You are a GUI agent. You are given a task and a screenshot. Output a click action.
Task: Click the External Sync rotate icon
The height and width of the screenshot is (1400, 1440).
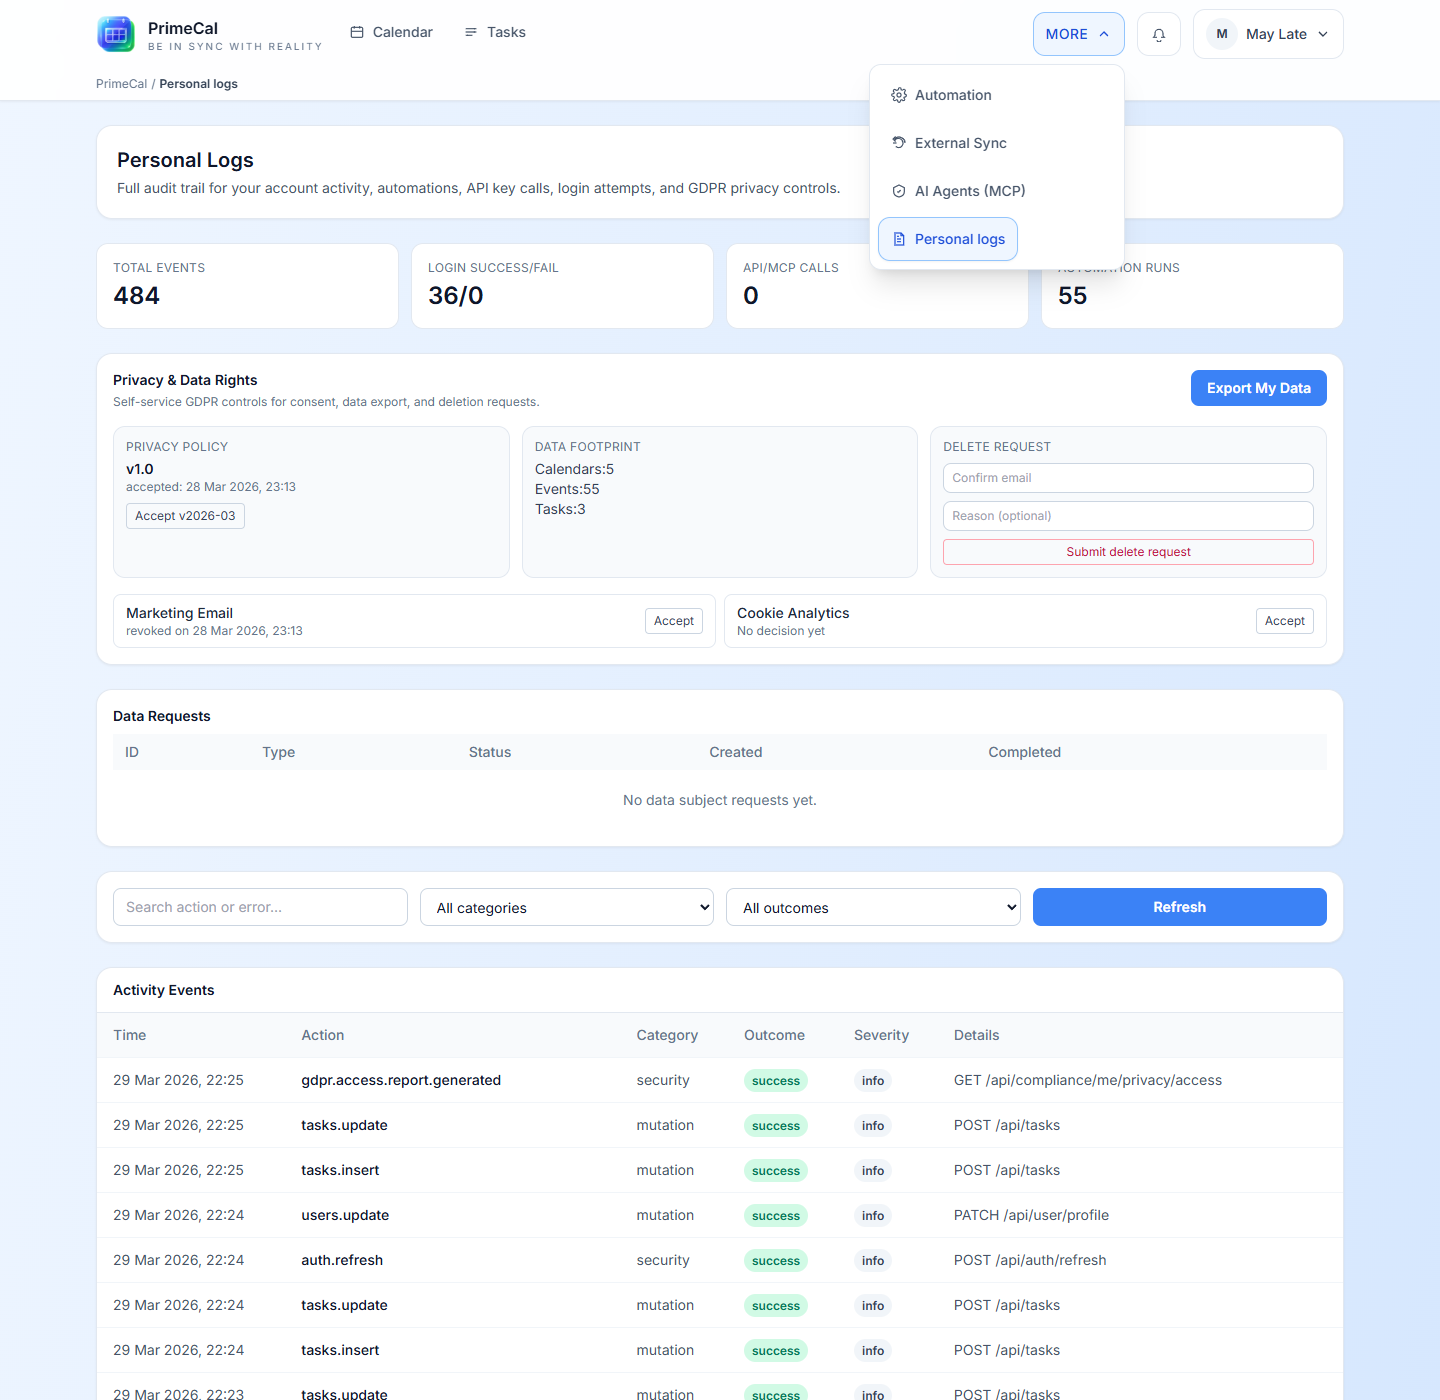coord(899,142)
